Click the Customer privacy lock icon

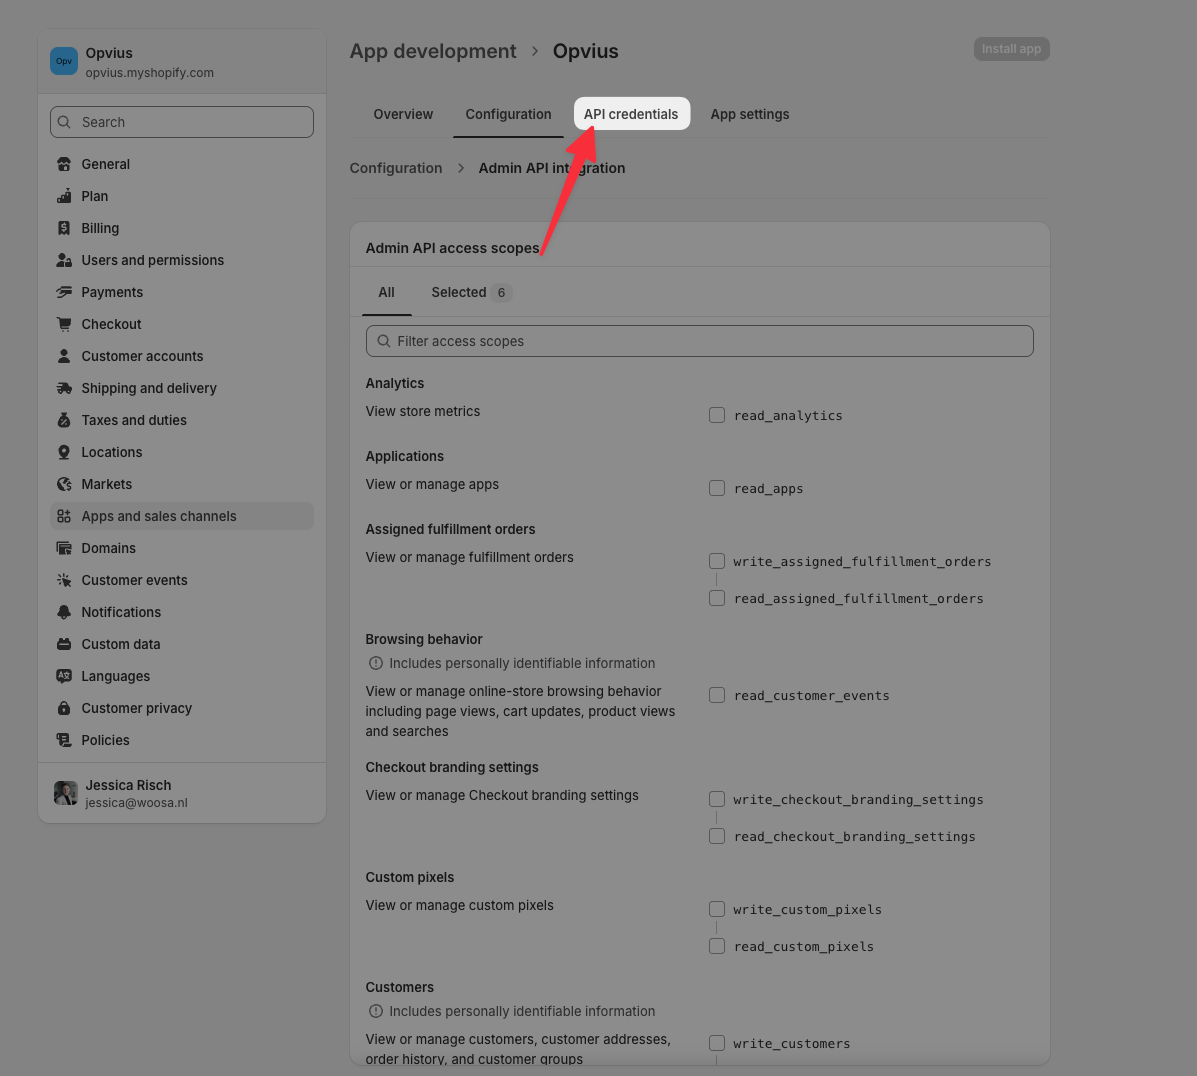64,709
